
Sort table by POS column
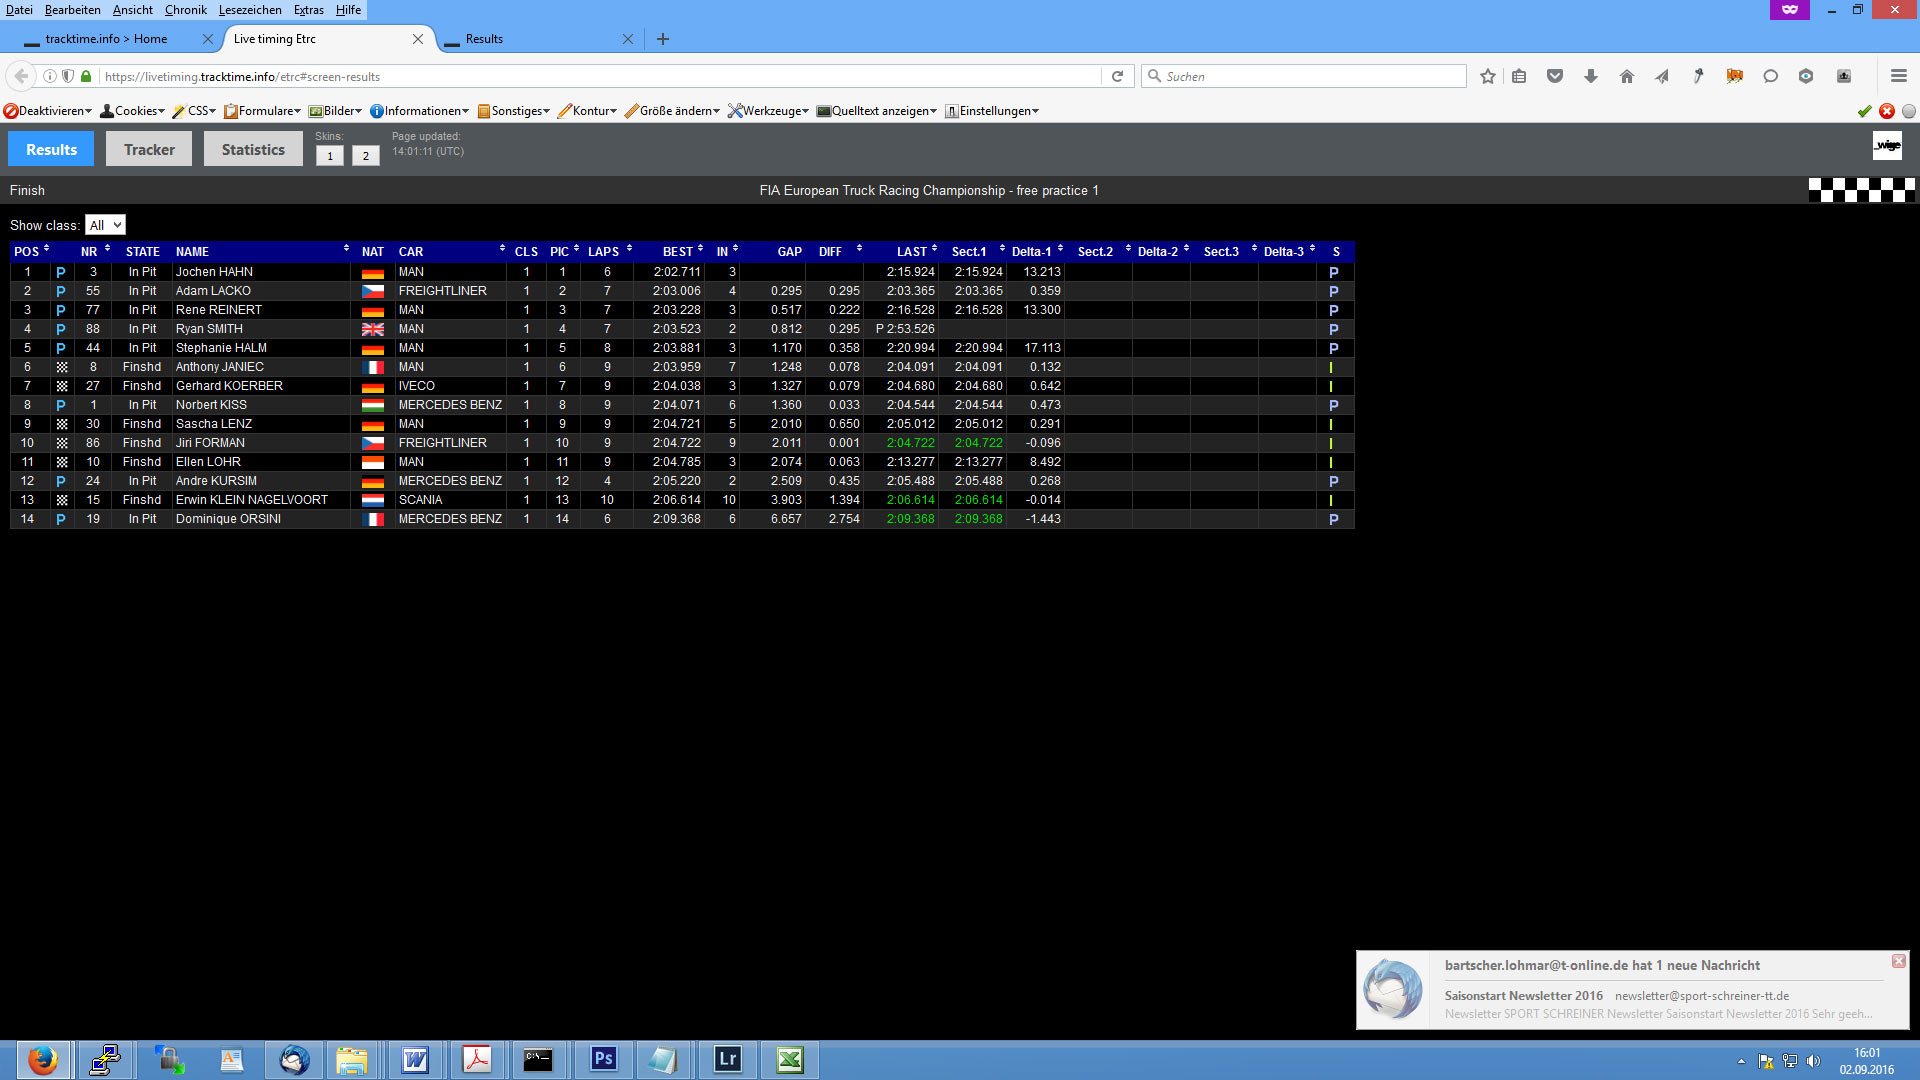tap(31, 252)
